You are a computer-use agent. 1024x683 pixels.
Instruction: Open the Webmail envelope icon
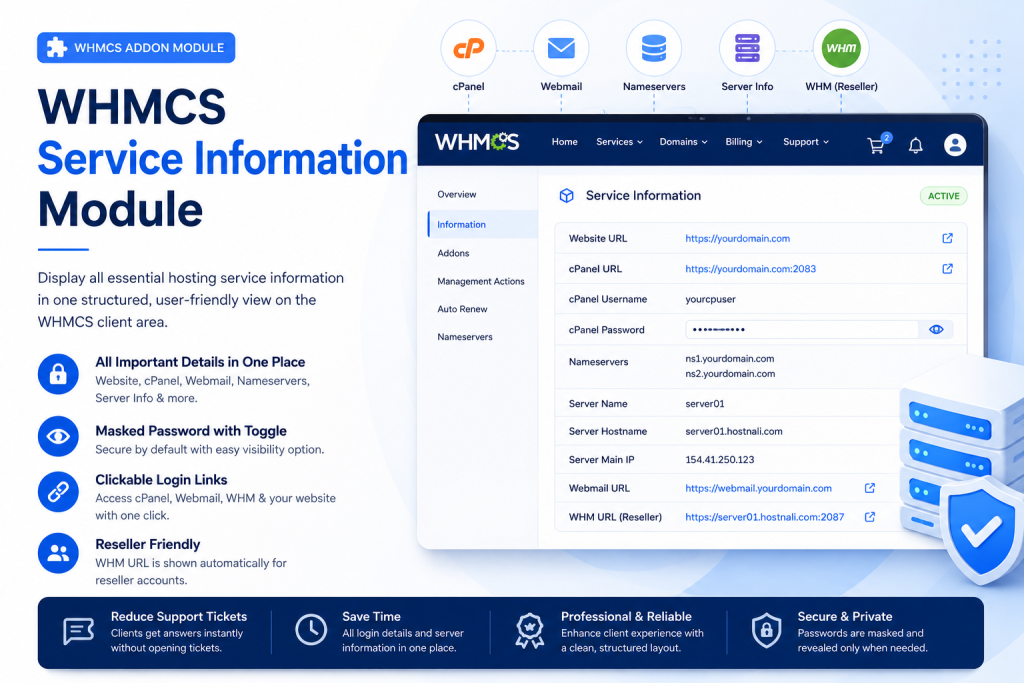pos(561,48)
